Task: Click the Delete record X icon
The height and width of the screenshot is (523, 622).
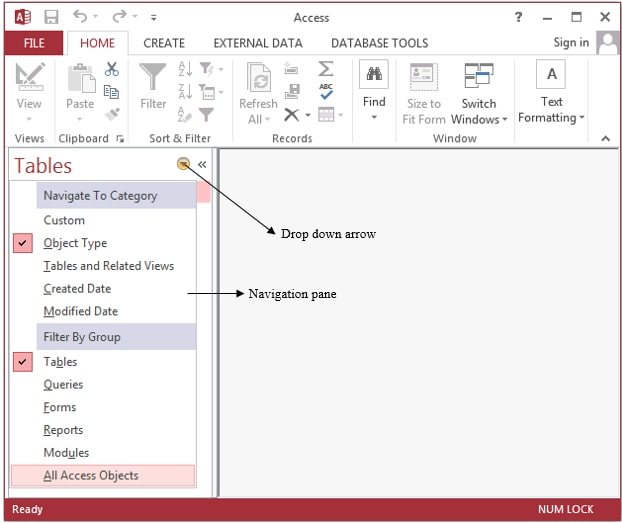Action: 292,115
